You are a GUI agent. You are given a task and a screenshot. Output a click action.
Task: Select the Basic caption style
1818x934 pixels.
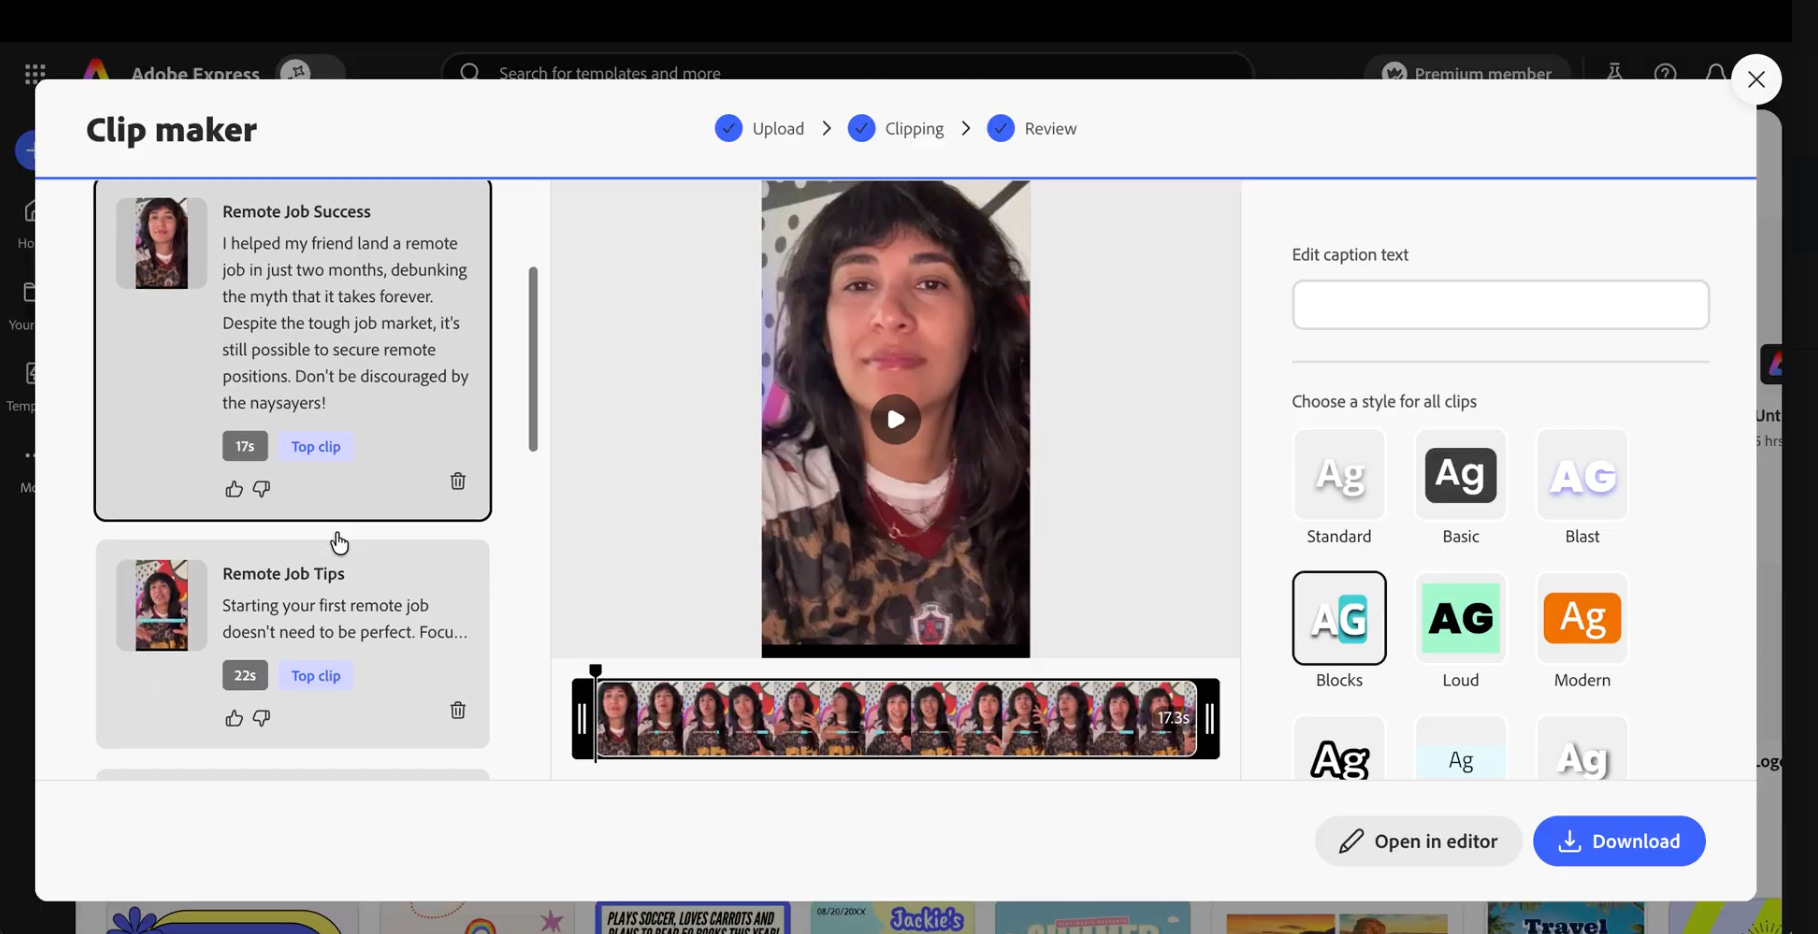pos(1460,475)
